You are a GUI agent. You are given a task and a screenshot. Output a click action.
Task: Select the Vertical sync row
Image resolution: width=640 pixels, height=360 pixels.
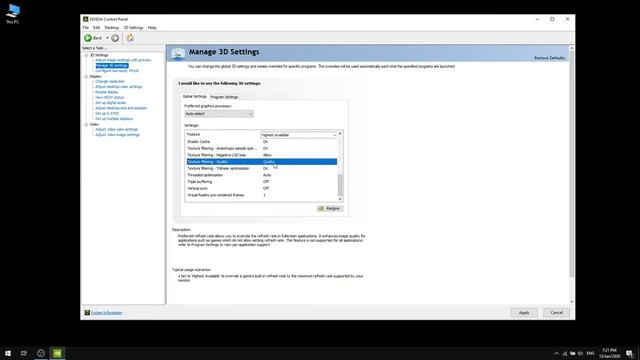pyautogui.click(x=262, y=189)
